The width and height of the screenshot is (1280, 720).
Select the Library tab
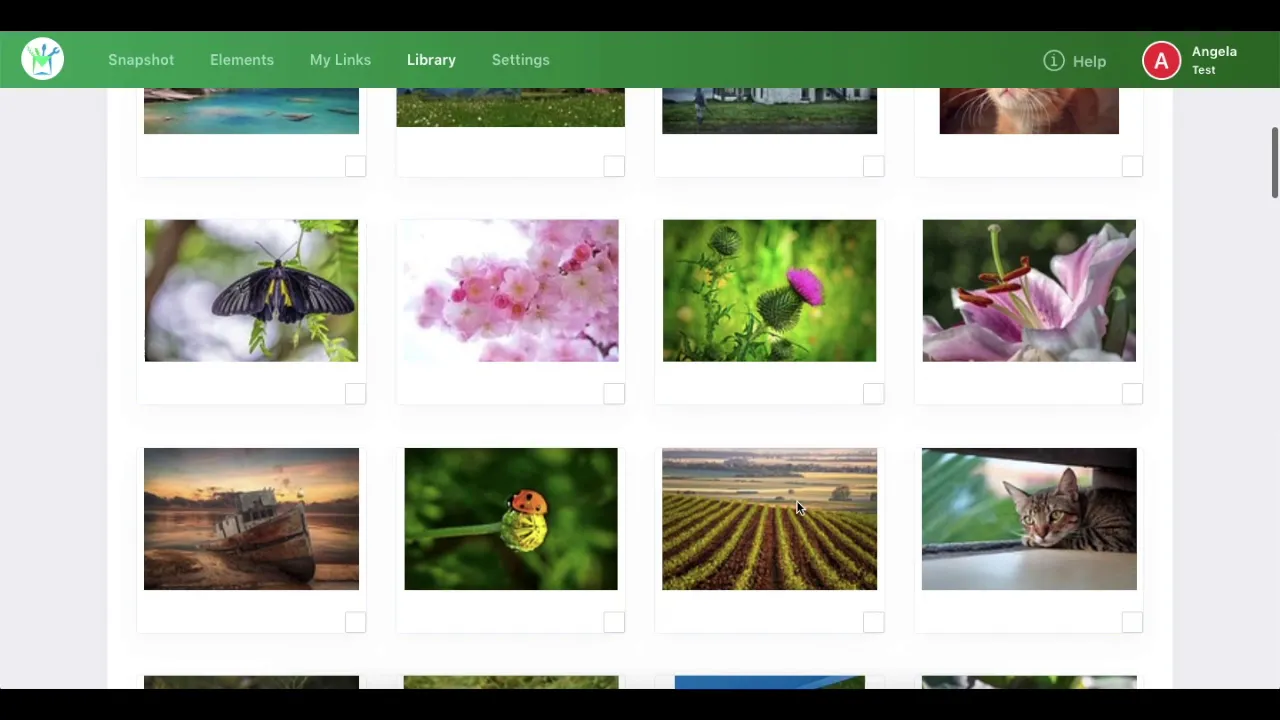431,60
